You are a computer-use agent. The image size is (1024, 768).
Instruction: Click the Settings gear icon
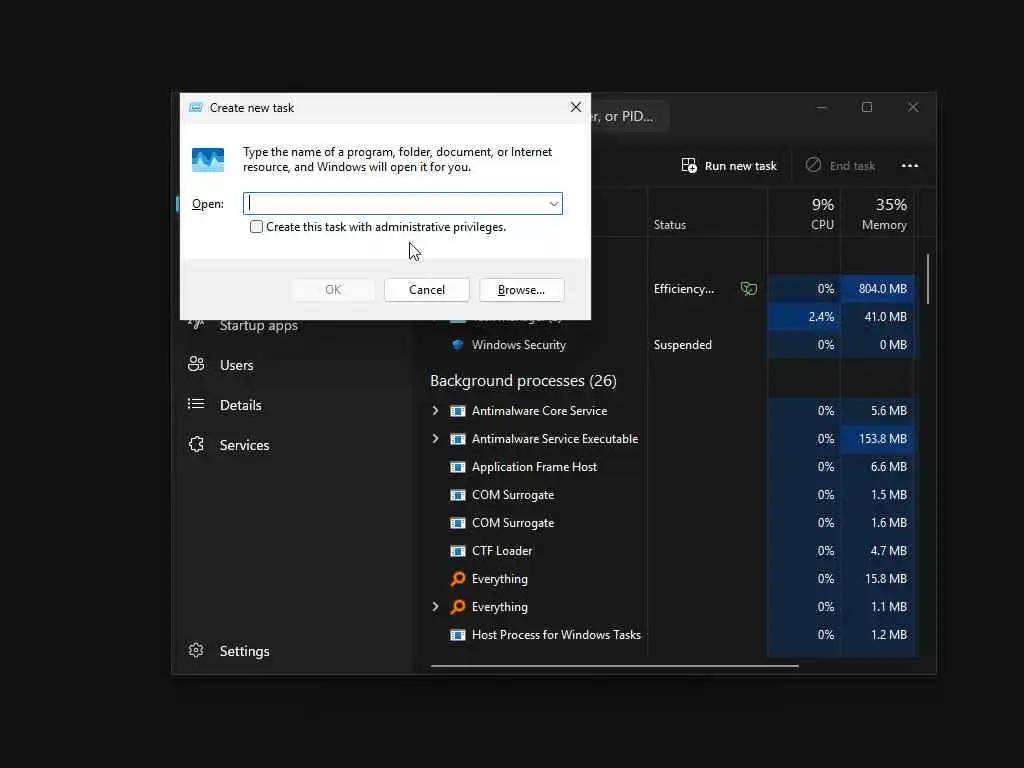pyautogui.click(x=196, y=650)
